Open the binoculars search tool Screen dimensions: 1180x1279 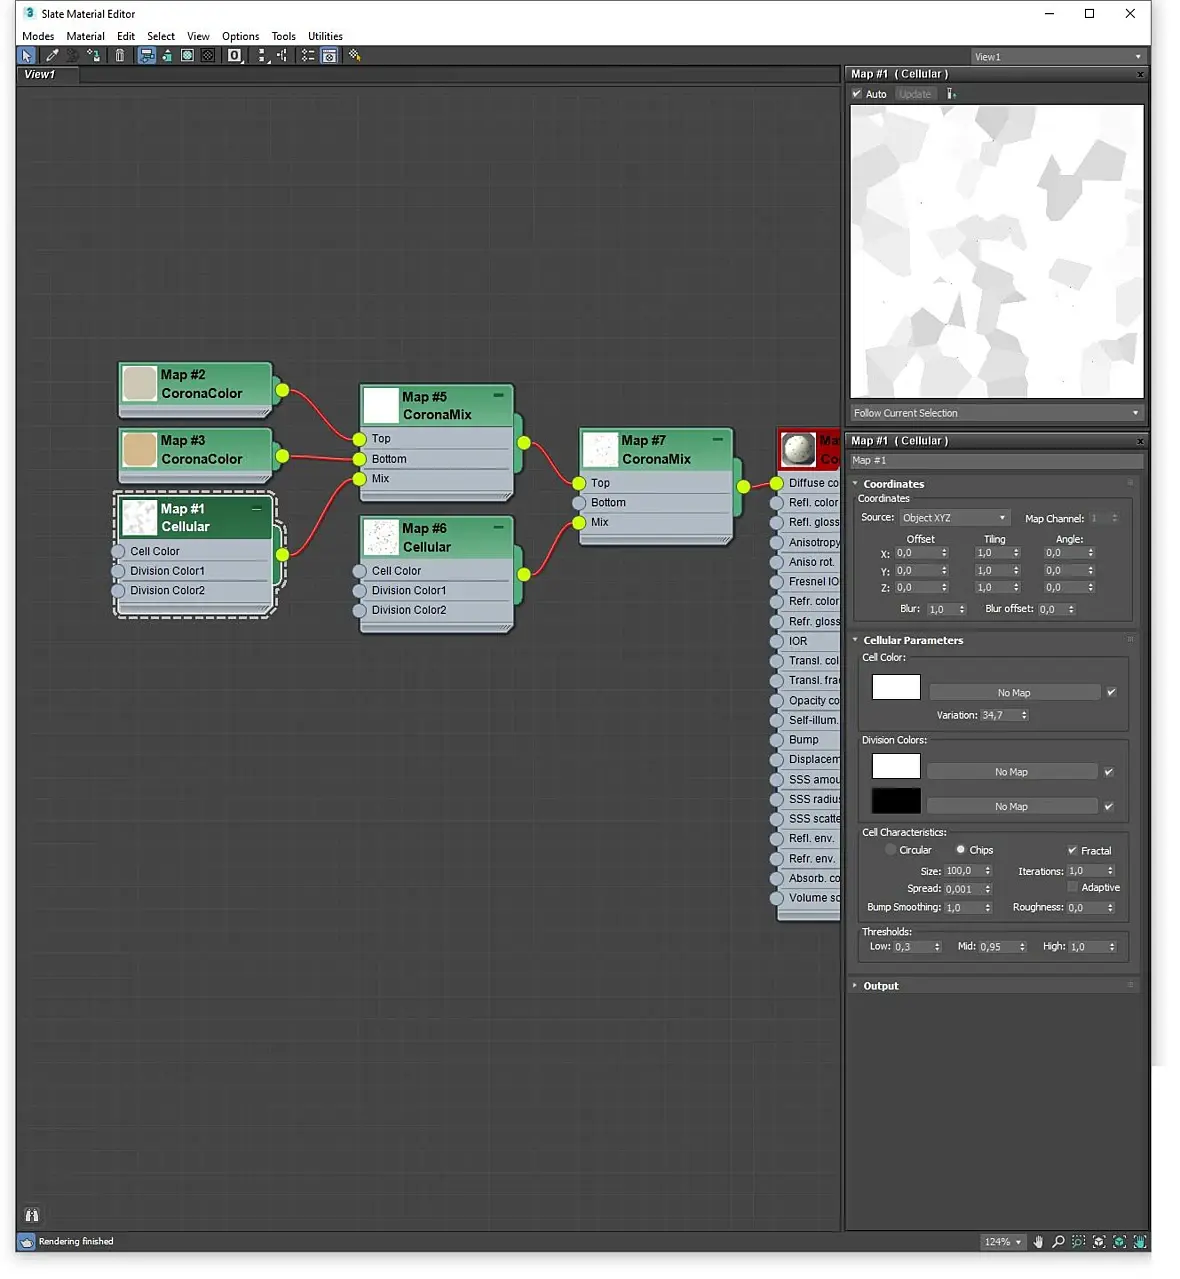(x=32, y=1215)
